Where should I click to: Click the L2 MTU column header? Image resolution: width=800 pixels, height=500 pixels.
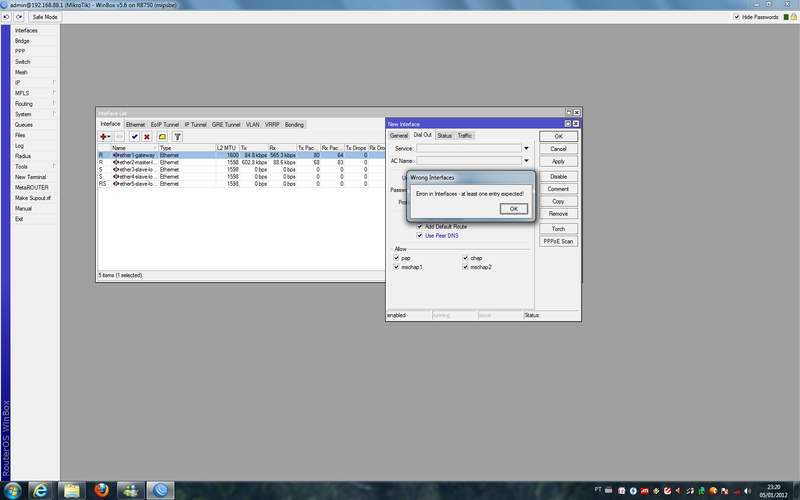[227, 148]
